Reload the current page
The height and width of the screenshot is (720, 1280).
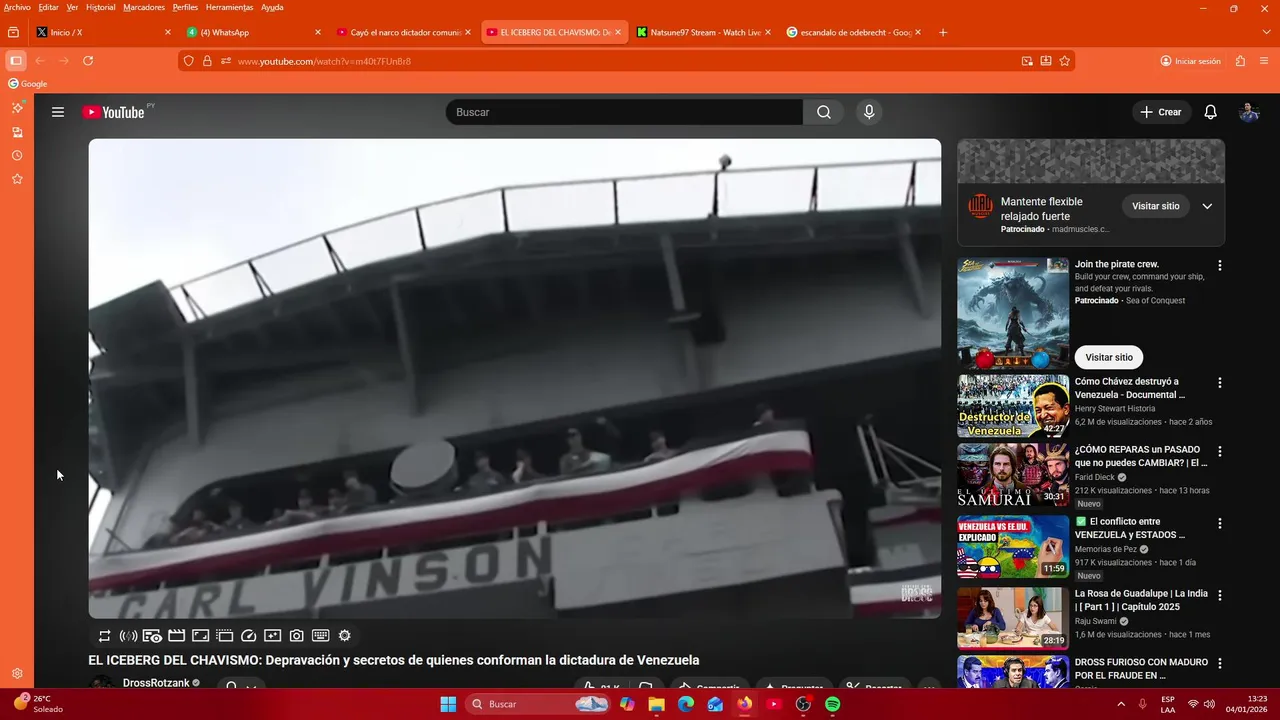pos(88,61)
